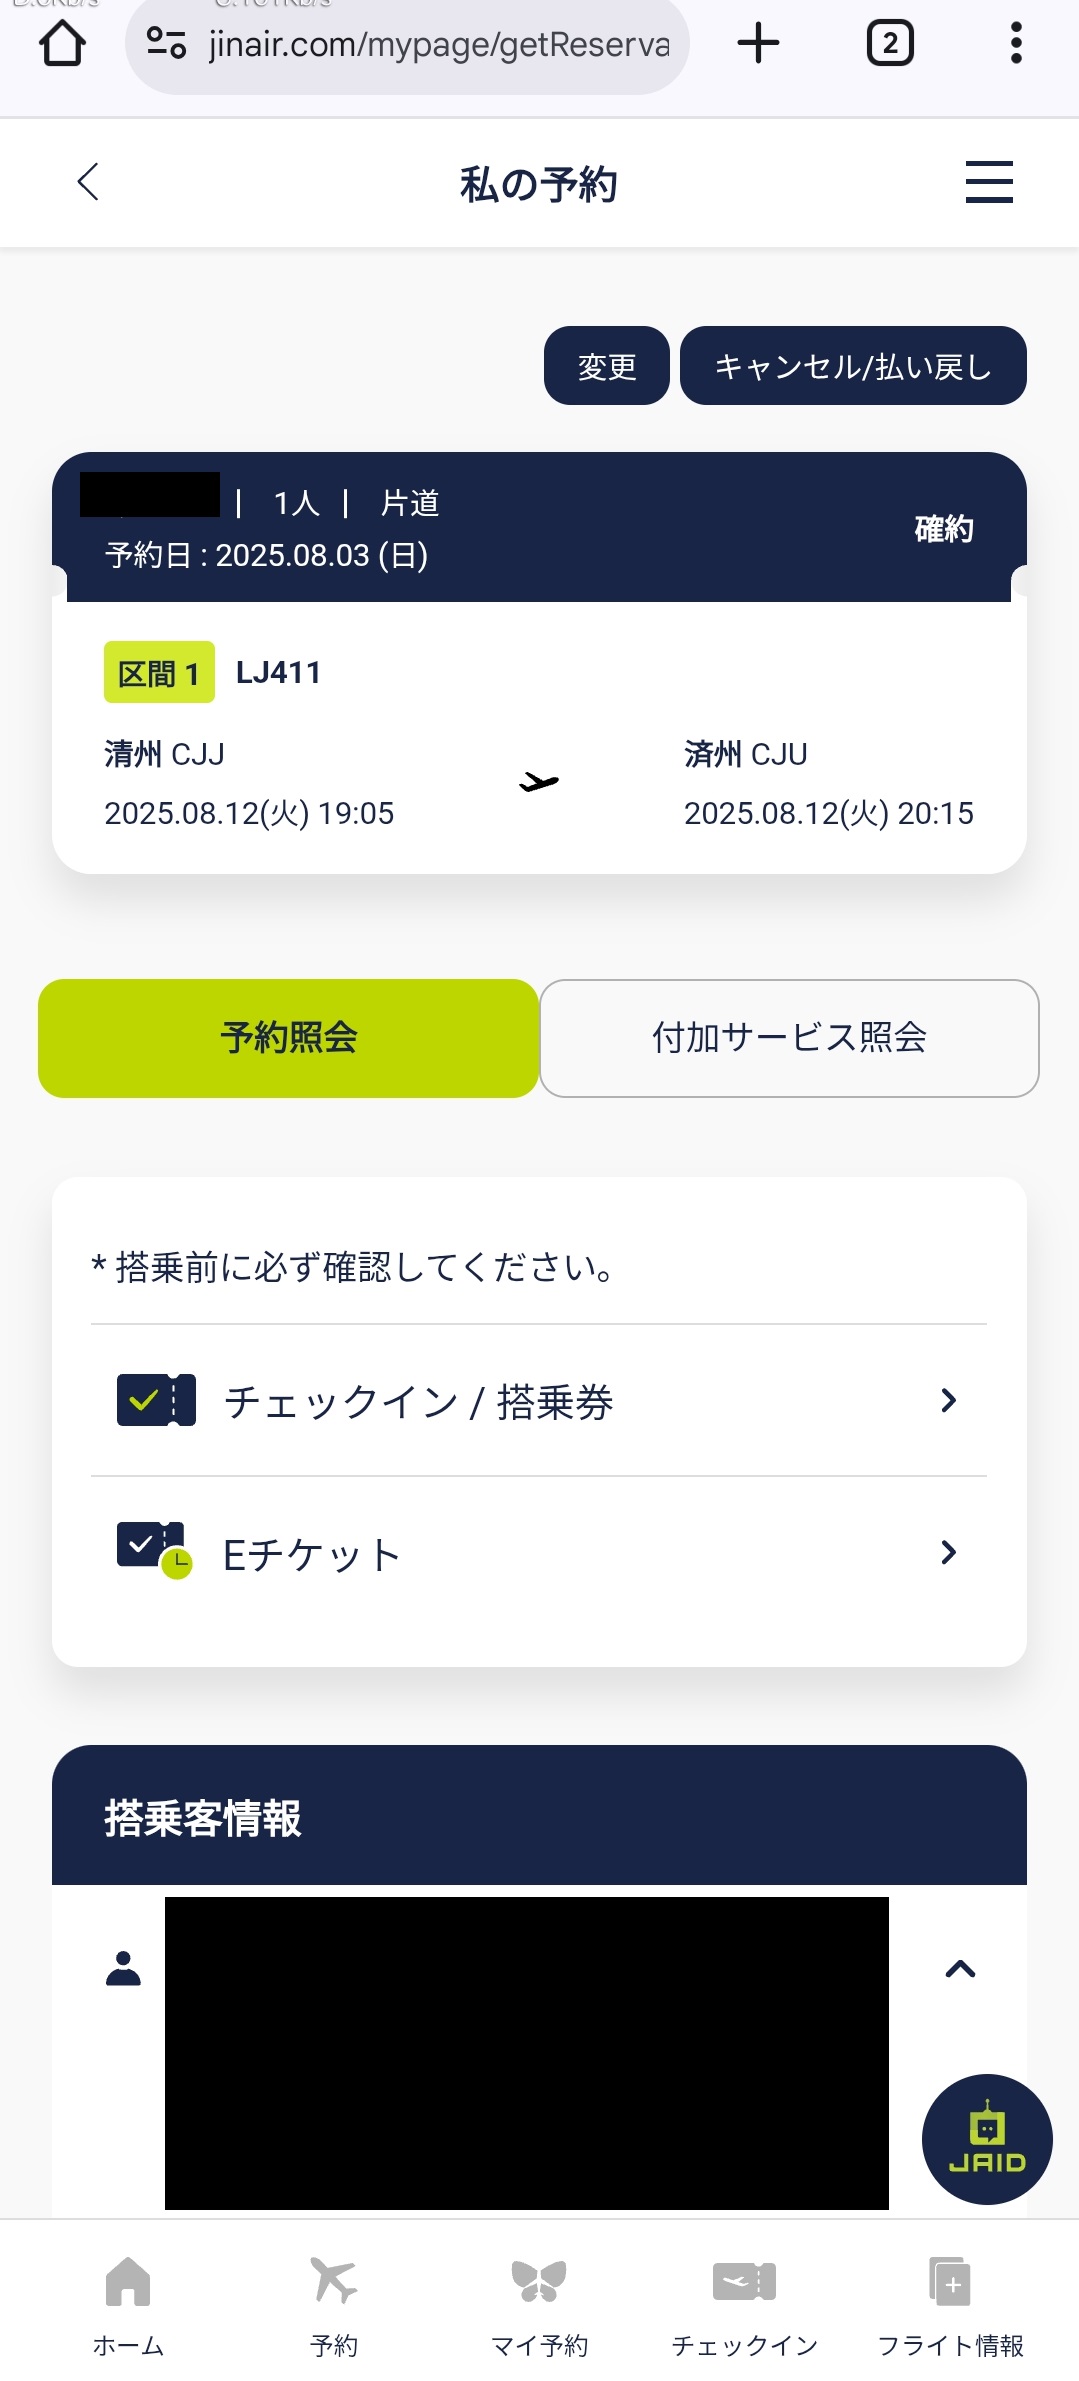Expand チェックイン / 搭乗券 row arrow

click(948, 1400)
